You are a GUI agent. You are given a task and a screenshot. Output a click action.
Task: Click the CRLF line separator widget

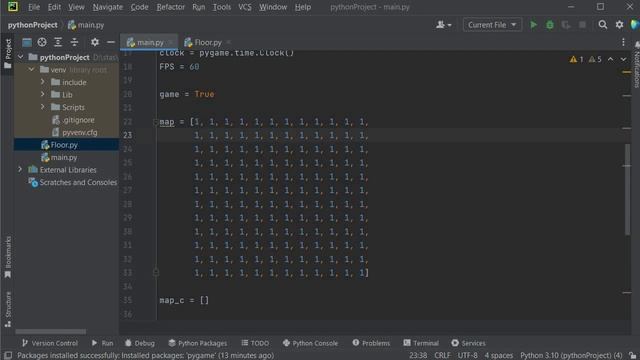(x=442, y=356)
